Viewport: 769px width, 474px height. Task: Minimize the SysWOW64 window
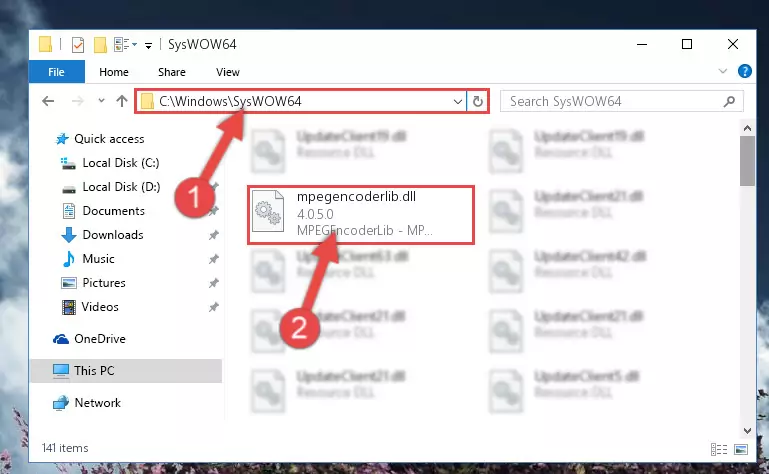coord(642,45)
